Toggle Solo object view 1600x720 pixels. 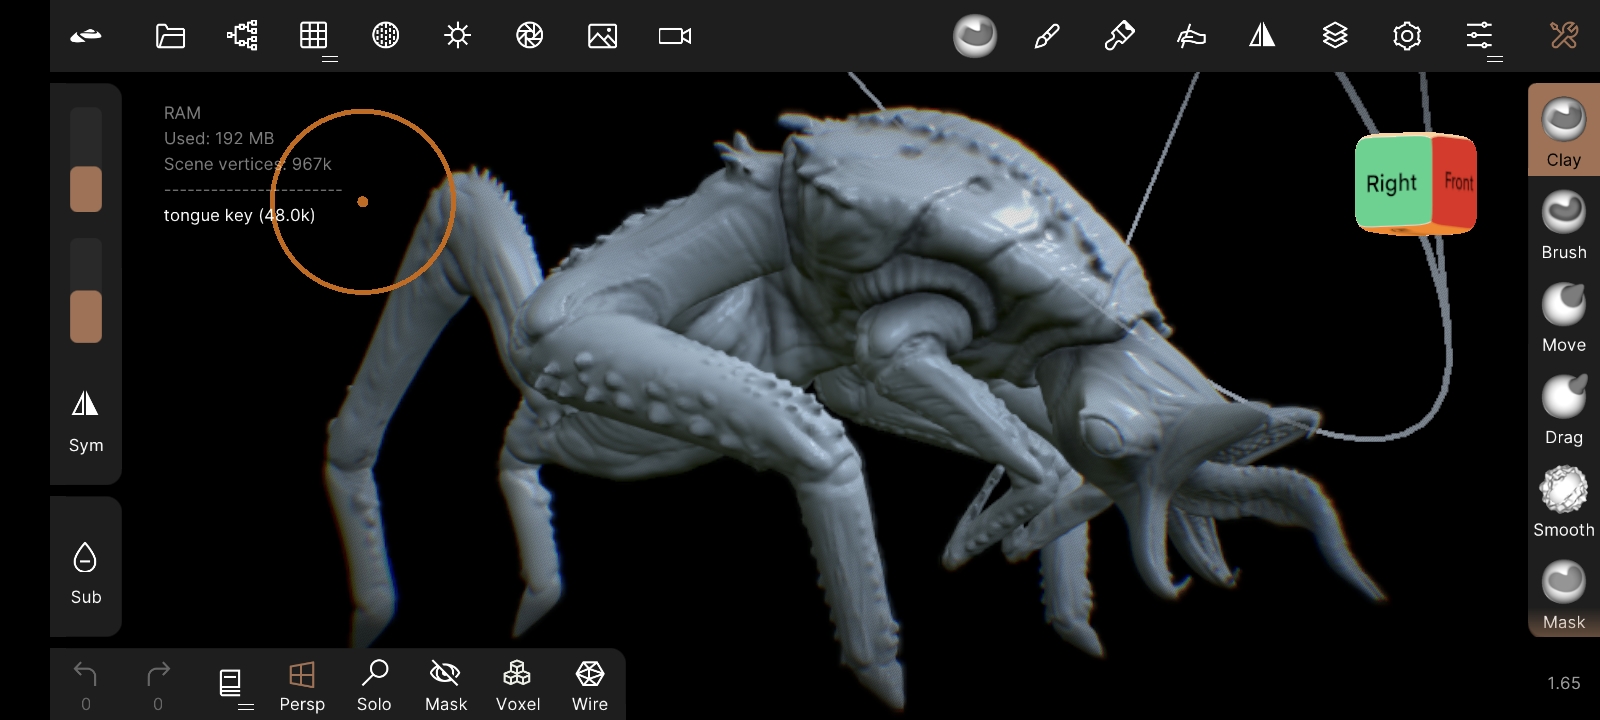pyautogui.click(x=374, y=686)
